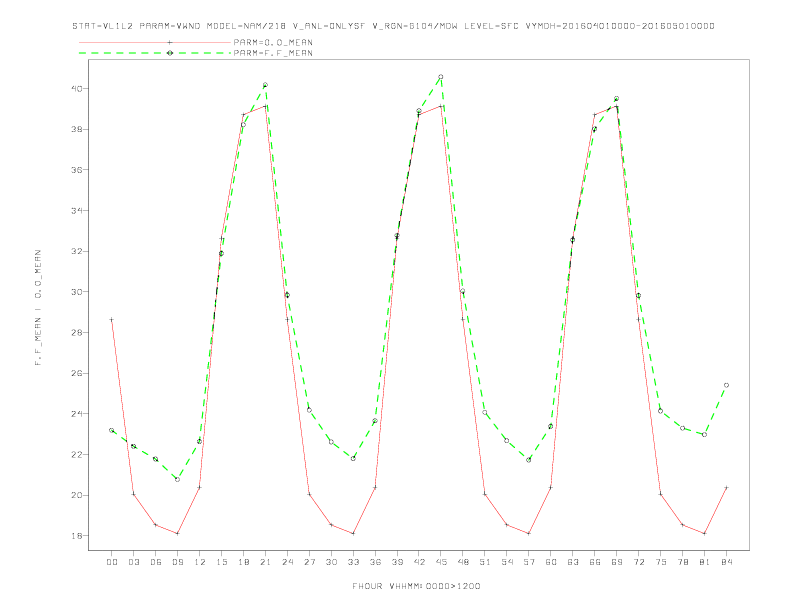
Task: Click the y-axis tick label 32
Action: click(77, 251)
